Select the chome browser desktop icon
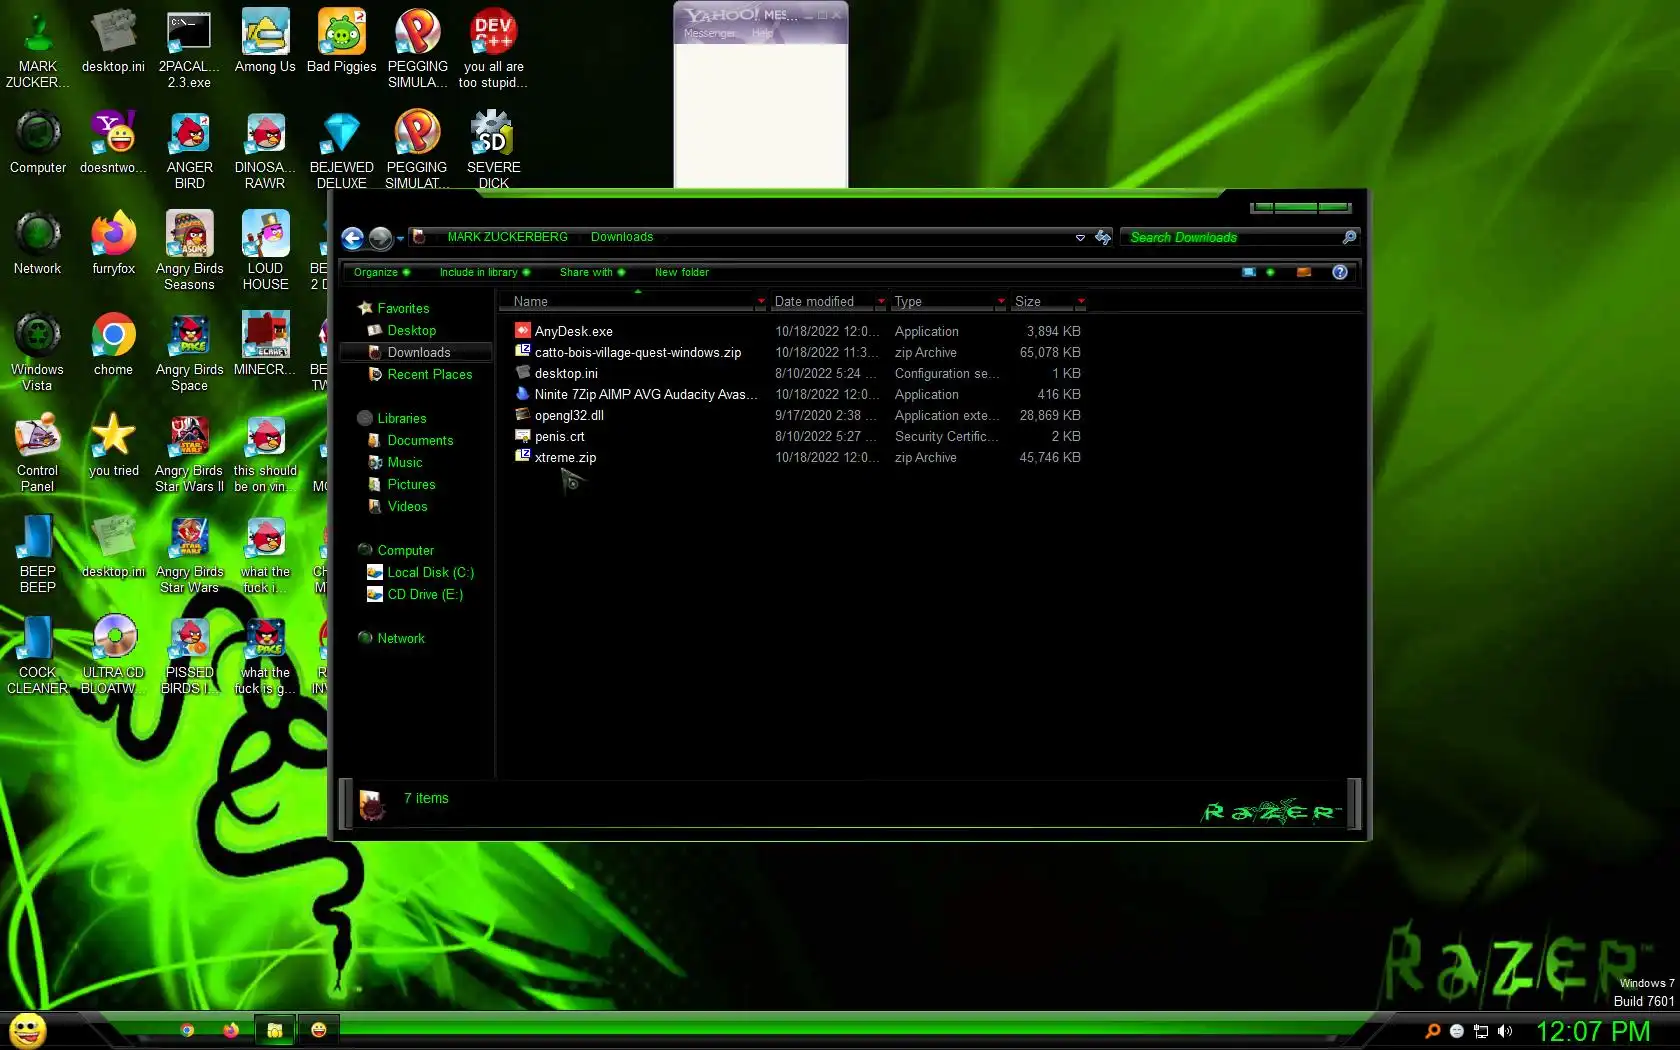The image size is (1680, 1050). (x=113, y=345)
